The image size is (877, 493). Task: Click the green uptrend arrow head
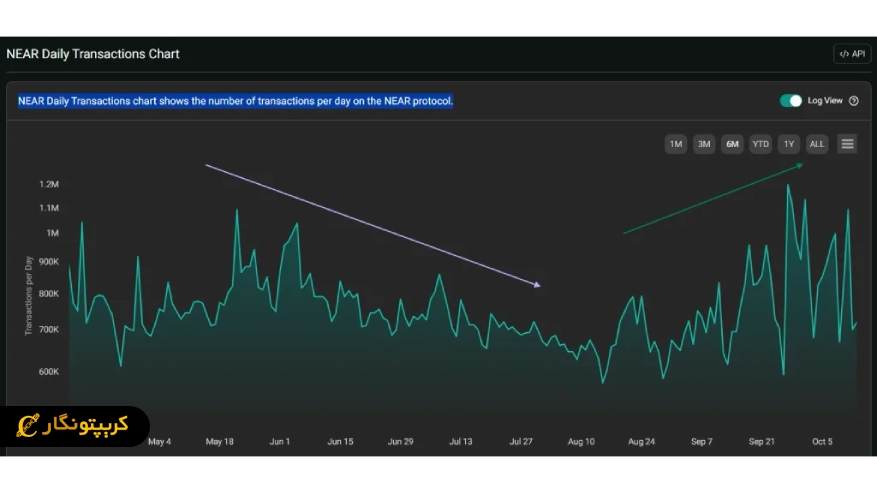coord(800,166)
